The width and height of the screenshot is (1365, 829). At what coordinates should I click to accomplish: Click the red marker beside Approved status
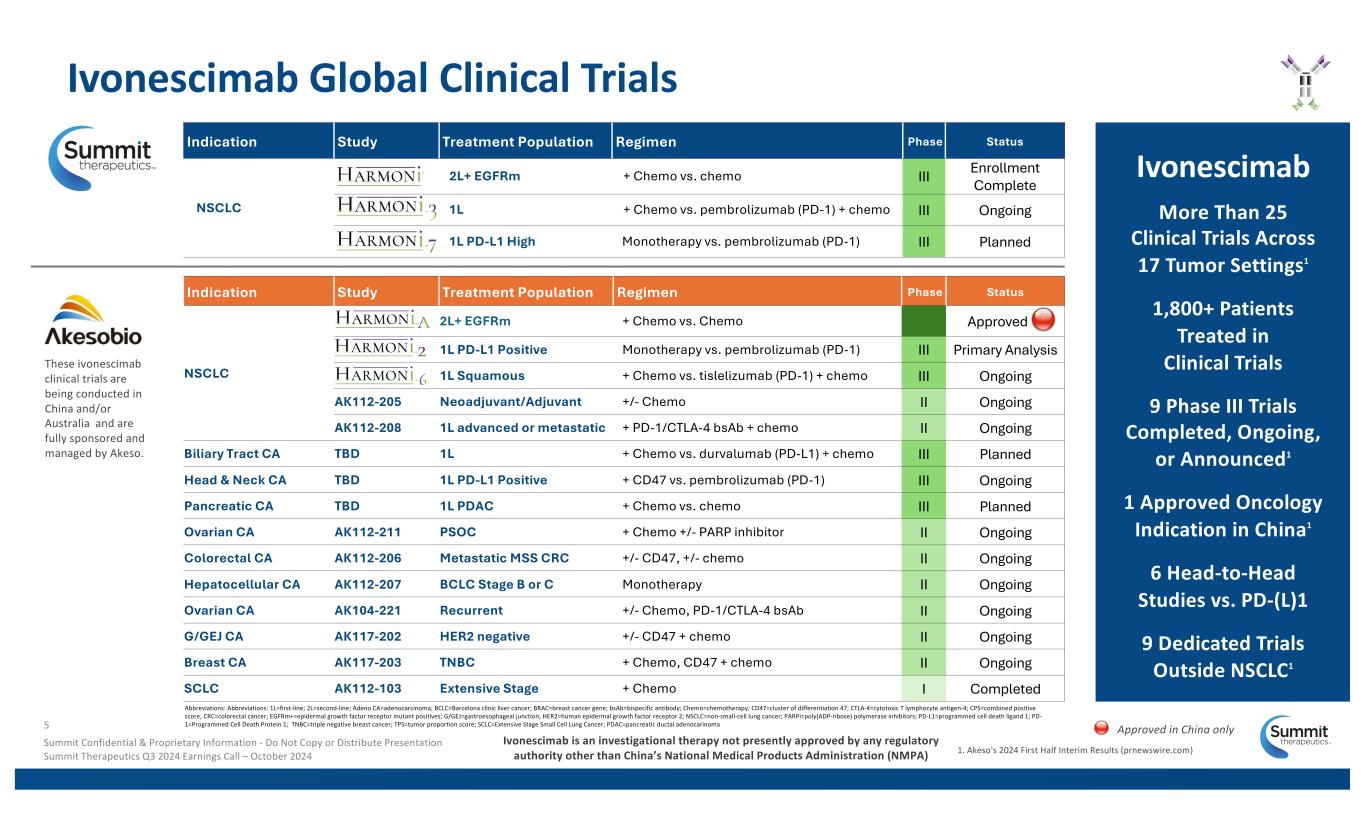[1045, 321]
